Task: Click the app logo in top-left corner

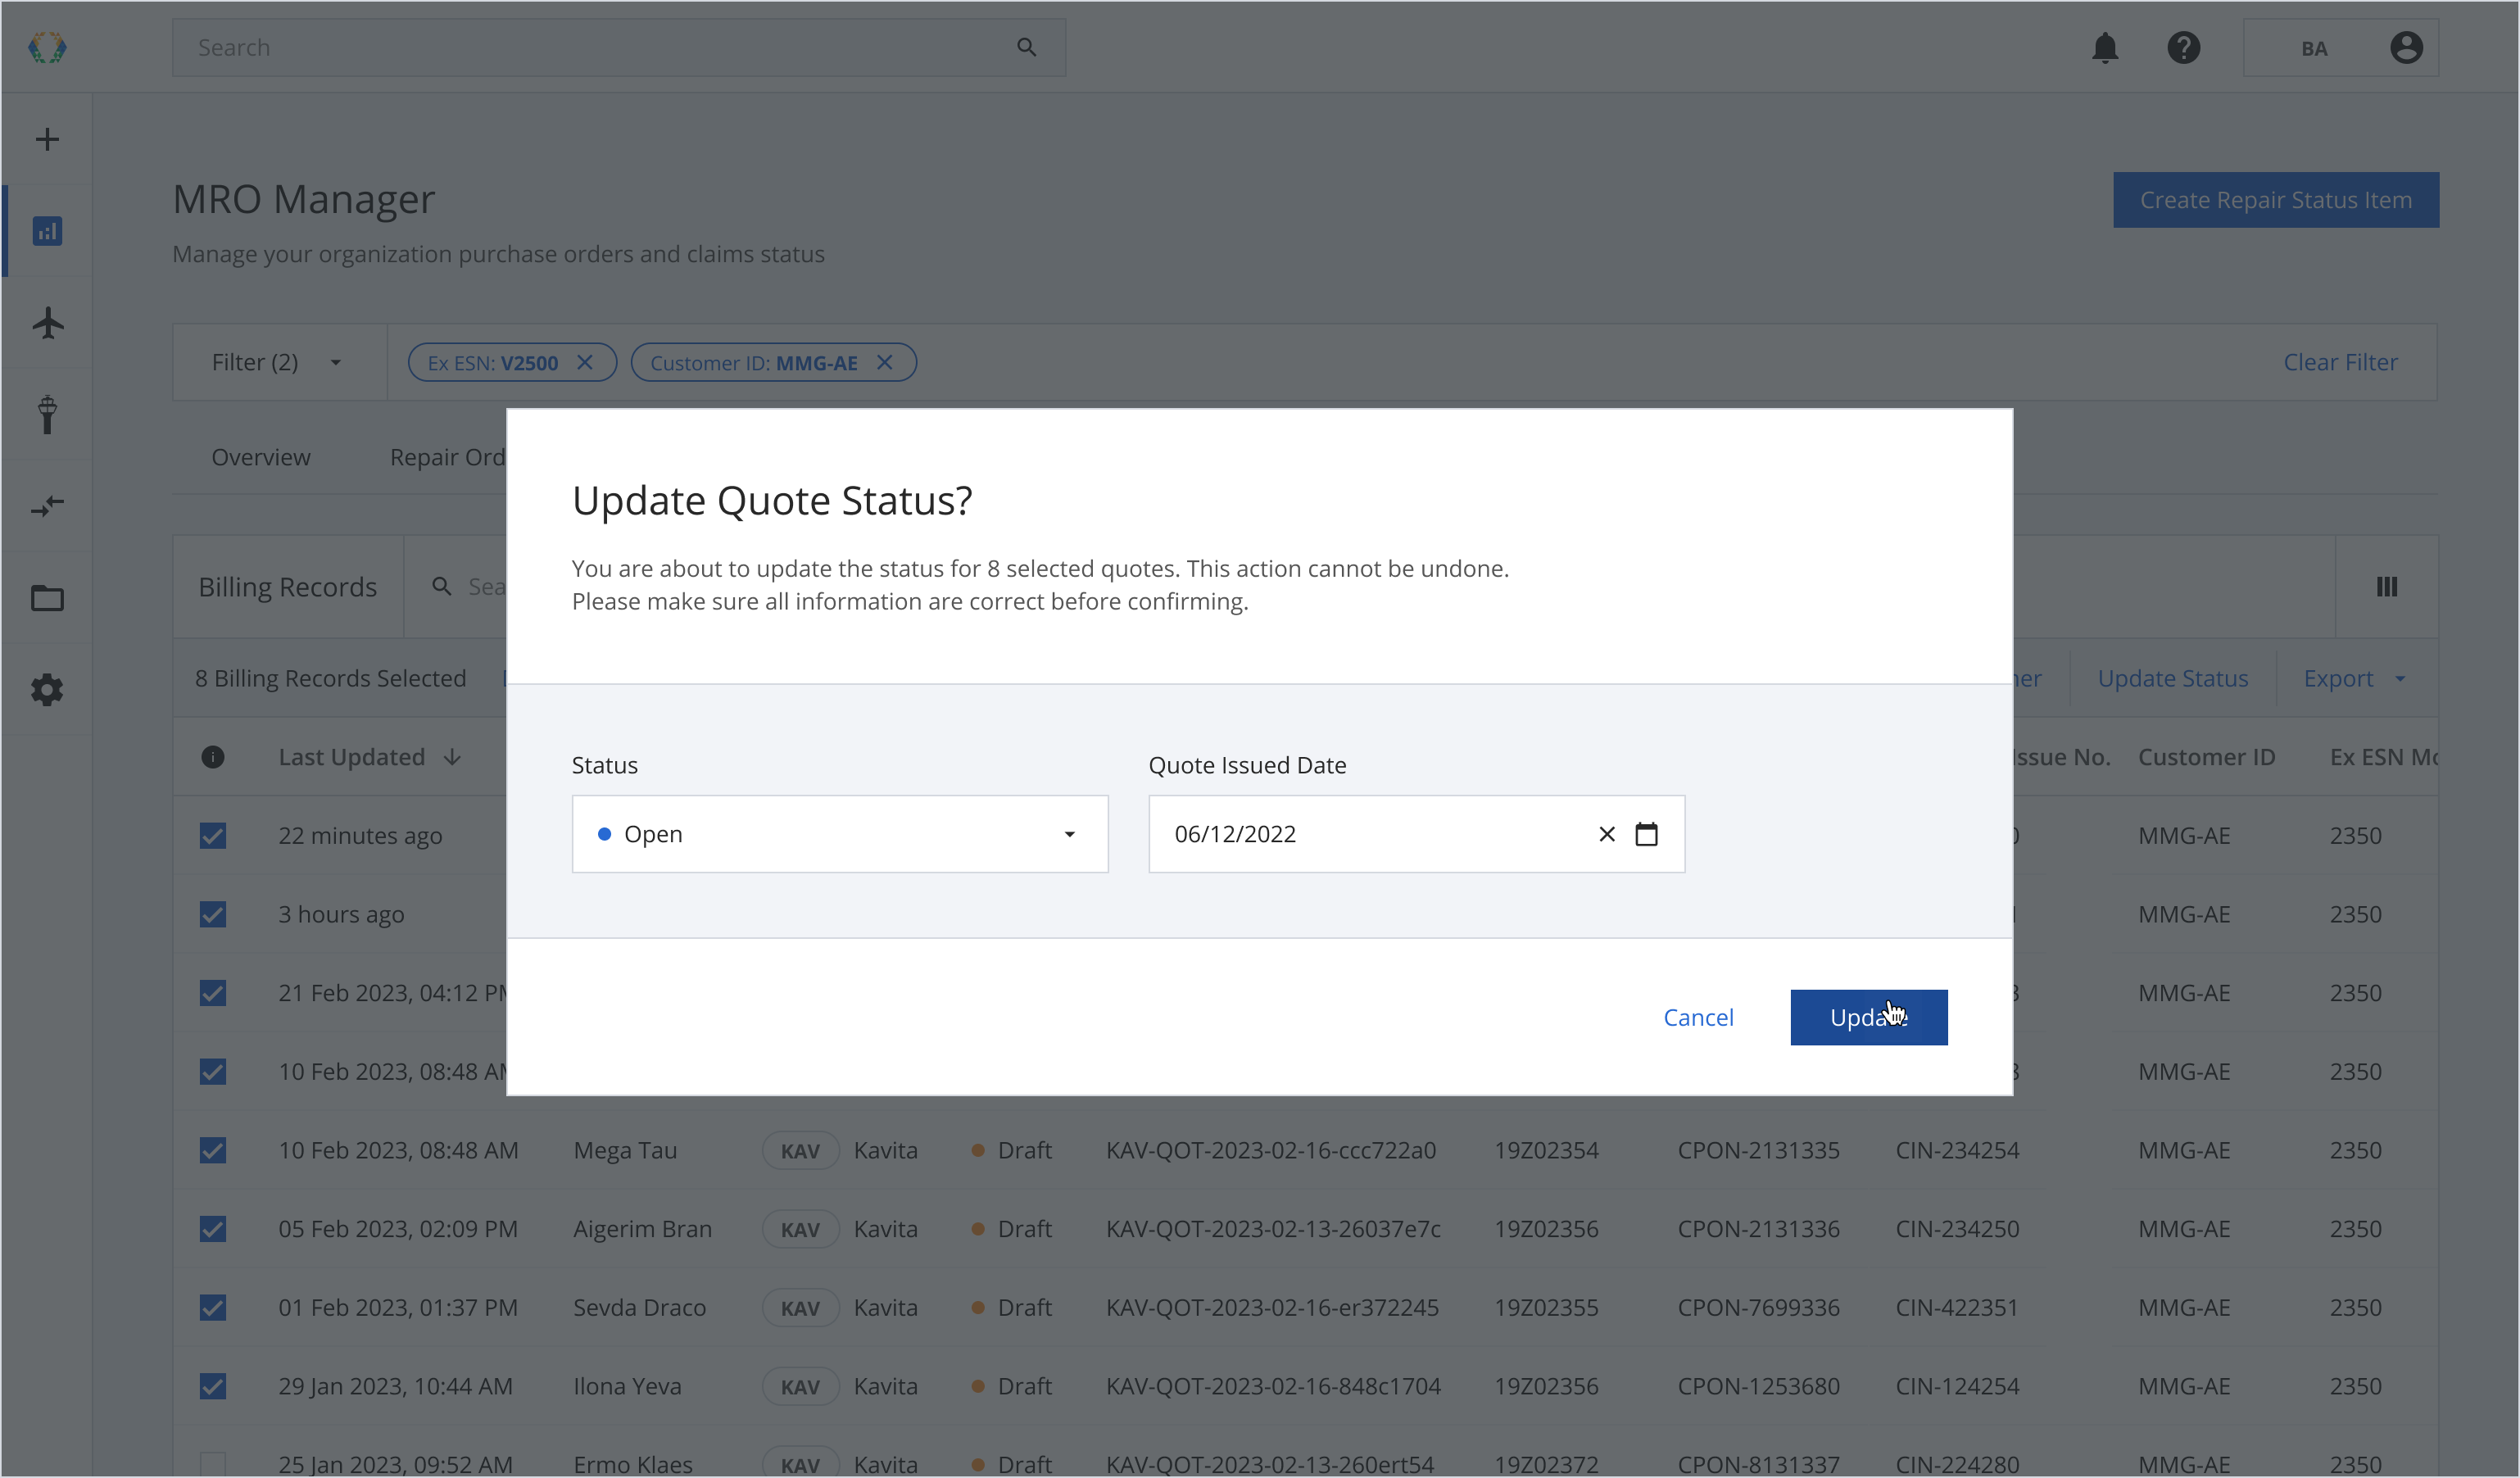Action: pos(47,47)
